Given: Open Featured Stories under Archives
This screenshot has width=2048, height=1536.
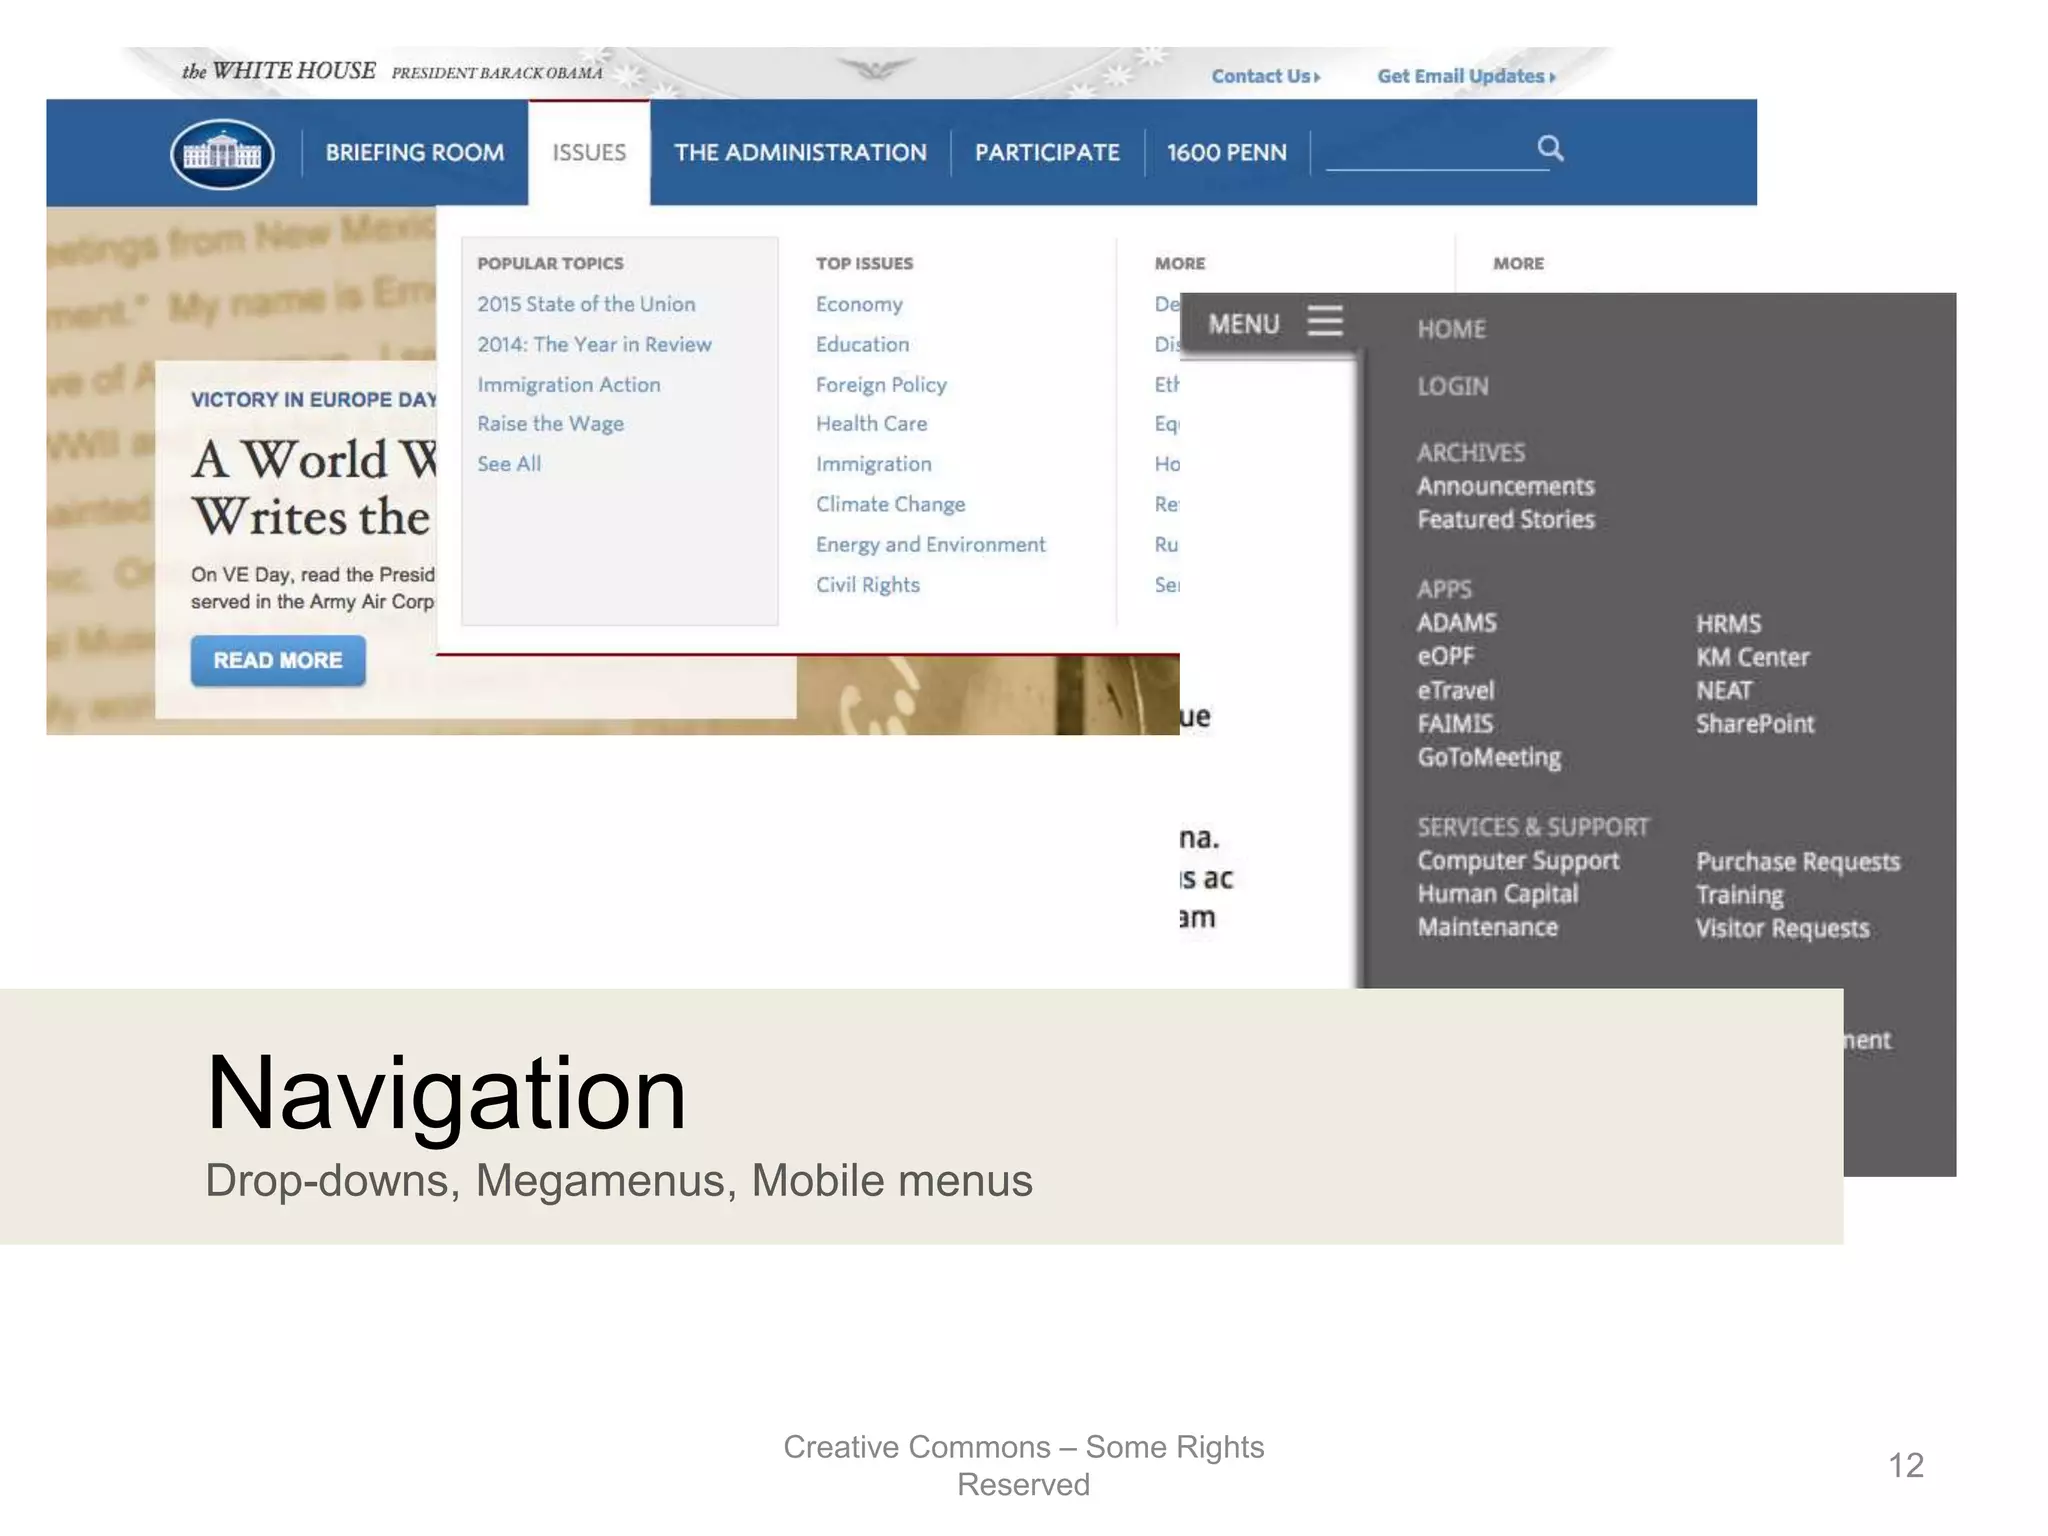Looking at the screenshot, I should point(1505,519).
